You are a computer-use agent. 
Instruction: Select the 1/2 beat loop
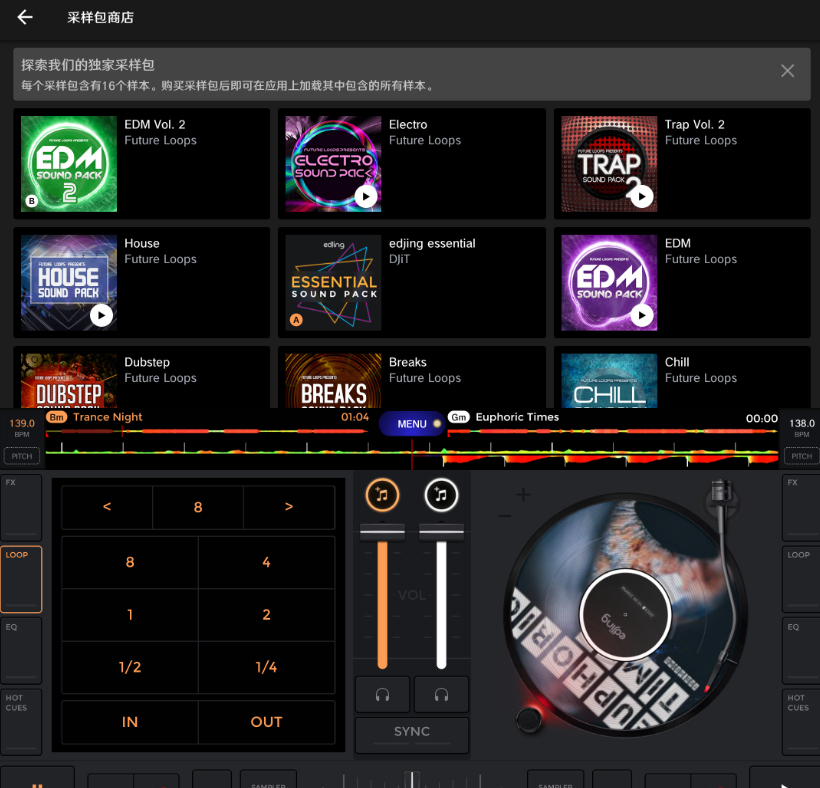130,668
